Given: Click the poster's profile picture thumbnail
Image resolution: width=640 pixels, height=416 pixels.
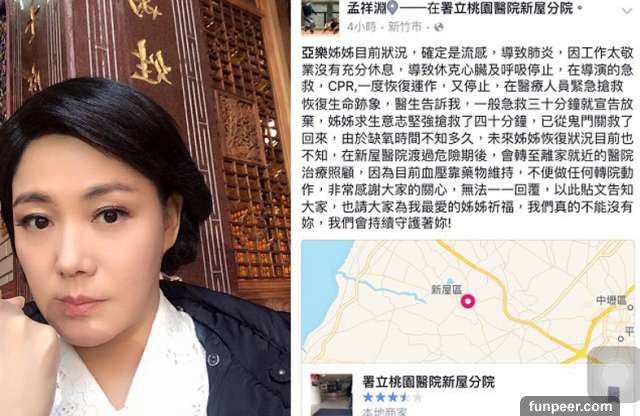Looking at the screenshot, I should [x=320, y=16].
